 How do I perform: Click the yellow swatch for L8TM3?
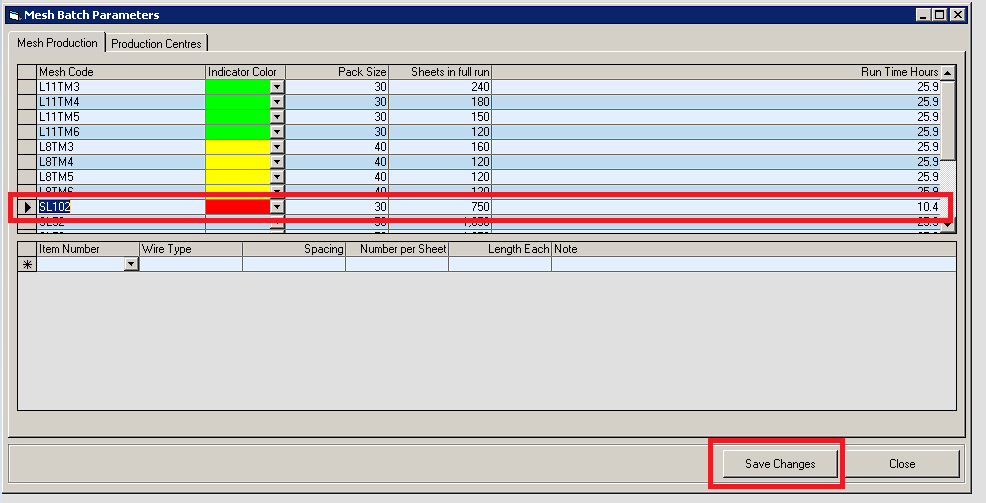point(238,147)
